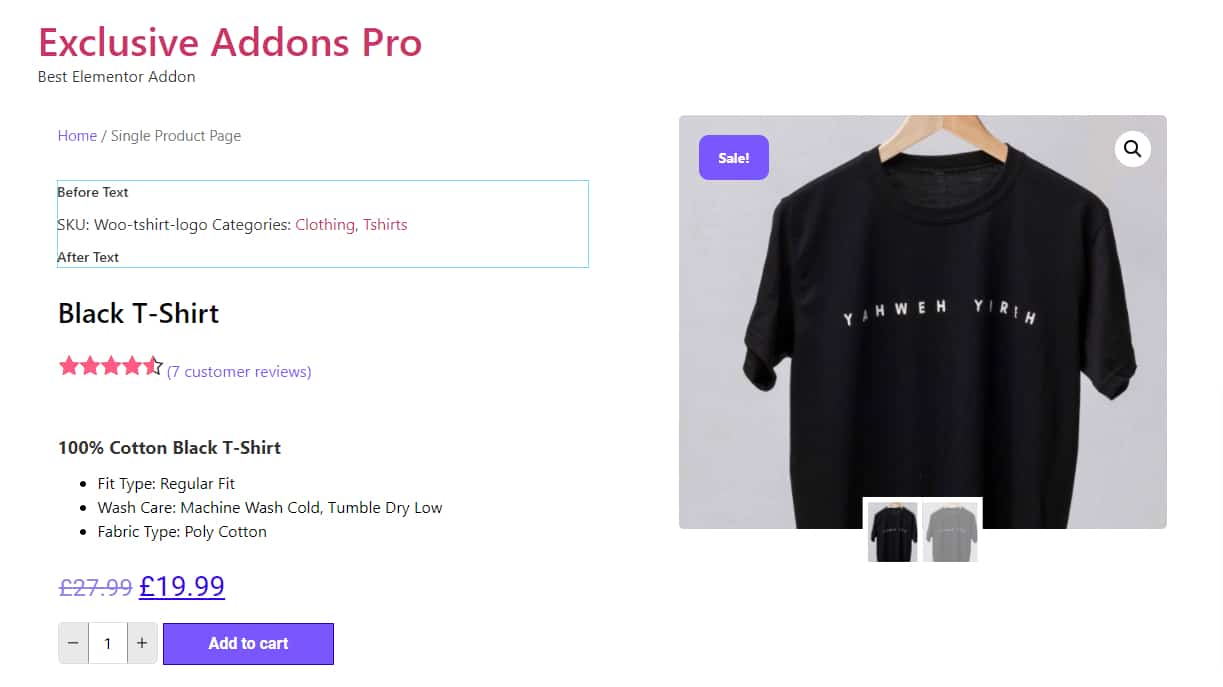Image resolution: width=1223 pixels, height=687 pixels.
Task: Select the black t-shirt thumbnail
Action: [x=893, y=532]
